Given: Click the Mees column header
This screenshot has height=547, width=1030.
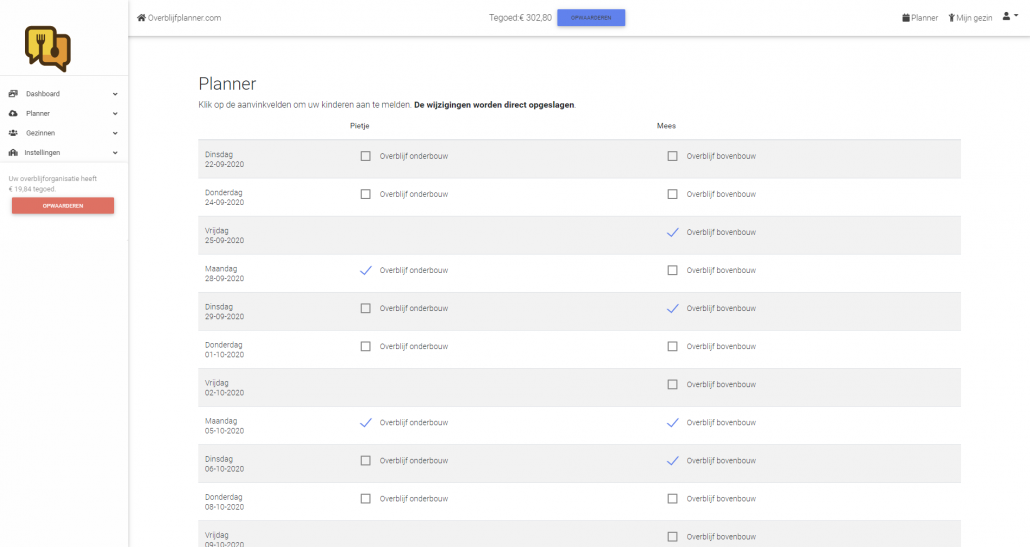Looking at the screenshot, I should 666,126.
